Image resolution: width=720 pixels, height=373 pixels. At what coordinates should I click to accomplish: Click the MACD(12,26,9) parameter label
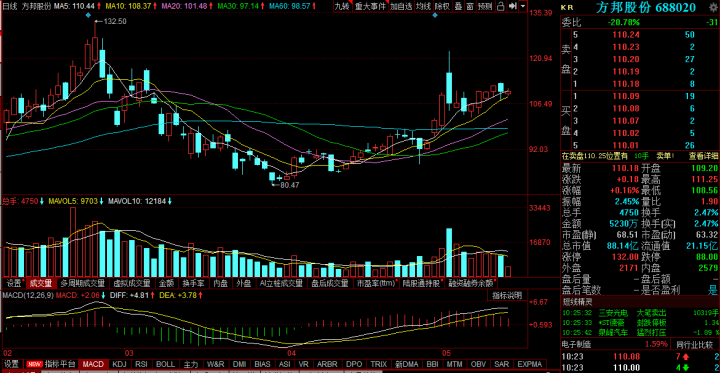(x=28, y=295)
